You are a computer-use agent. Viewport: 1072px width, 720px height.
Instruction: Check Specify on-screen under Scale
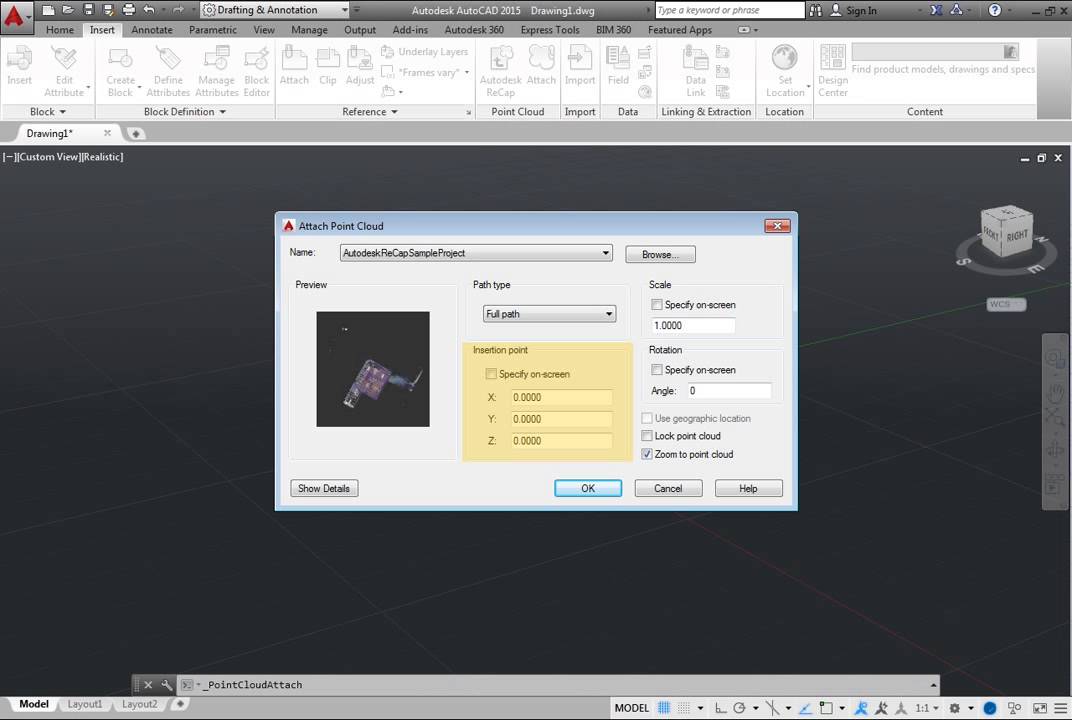click(x=657, y=305)
